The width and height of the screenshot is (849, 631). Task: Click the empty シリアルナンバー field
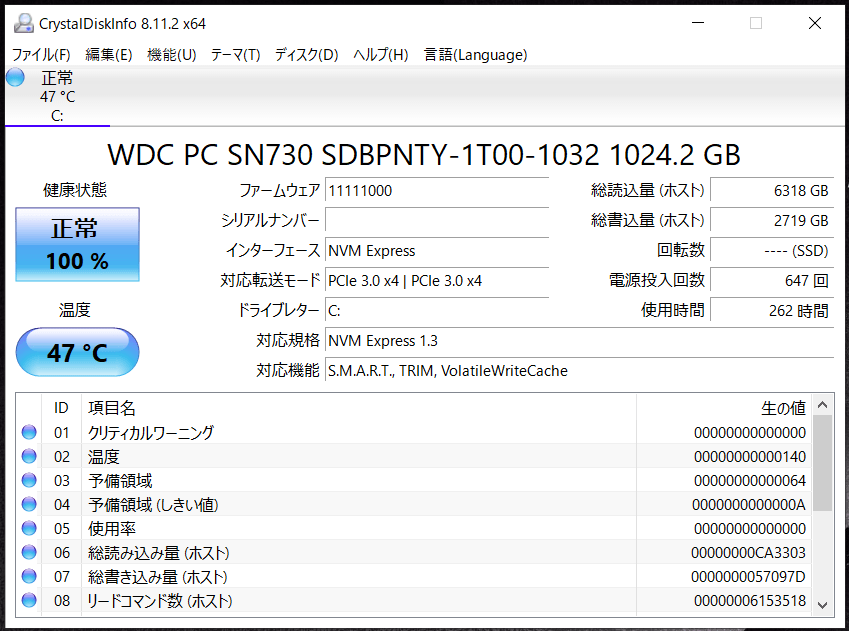click(437, 220)
